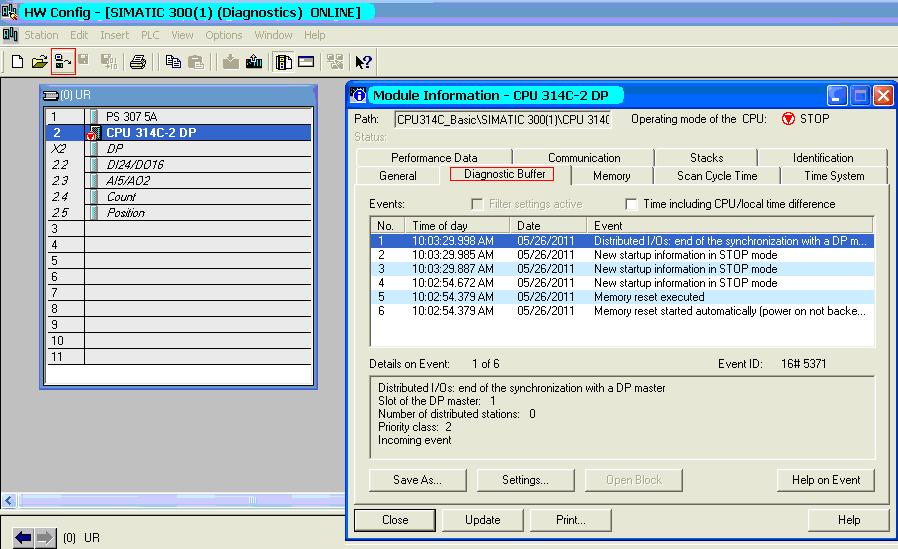Select Memory reset started automatically event

tap(622, 311)
